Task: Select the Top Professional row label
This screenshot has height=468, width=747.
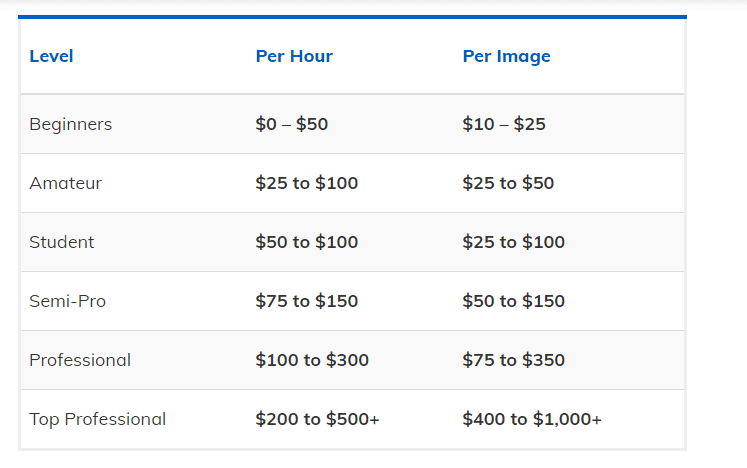Action: [x=97, y=419]
